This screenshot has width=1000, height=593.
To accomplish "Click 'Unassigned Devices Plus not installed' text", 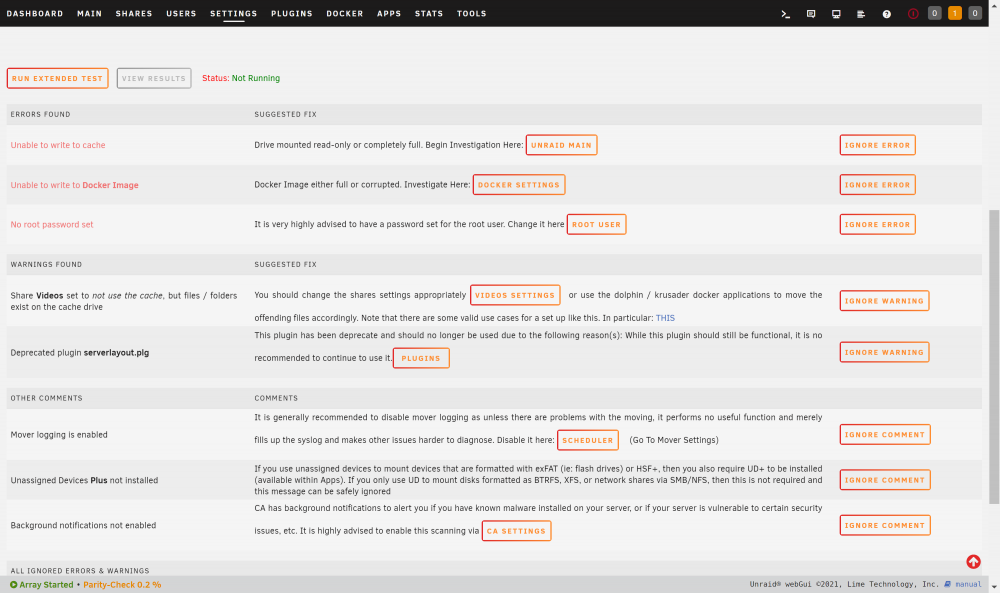I will [84, 480].
